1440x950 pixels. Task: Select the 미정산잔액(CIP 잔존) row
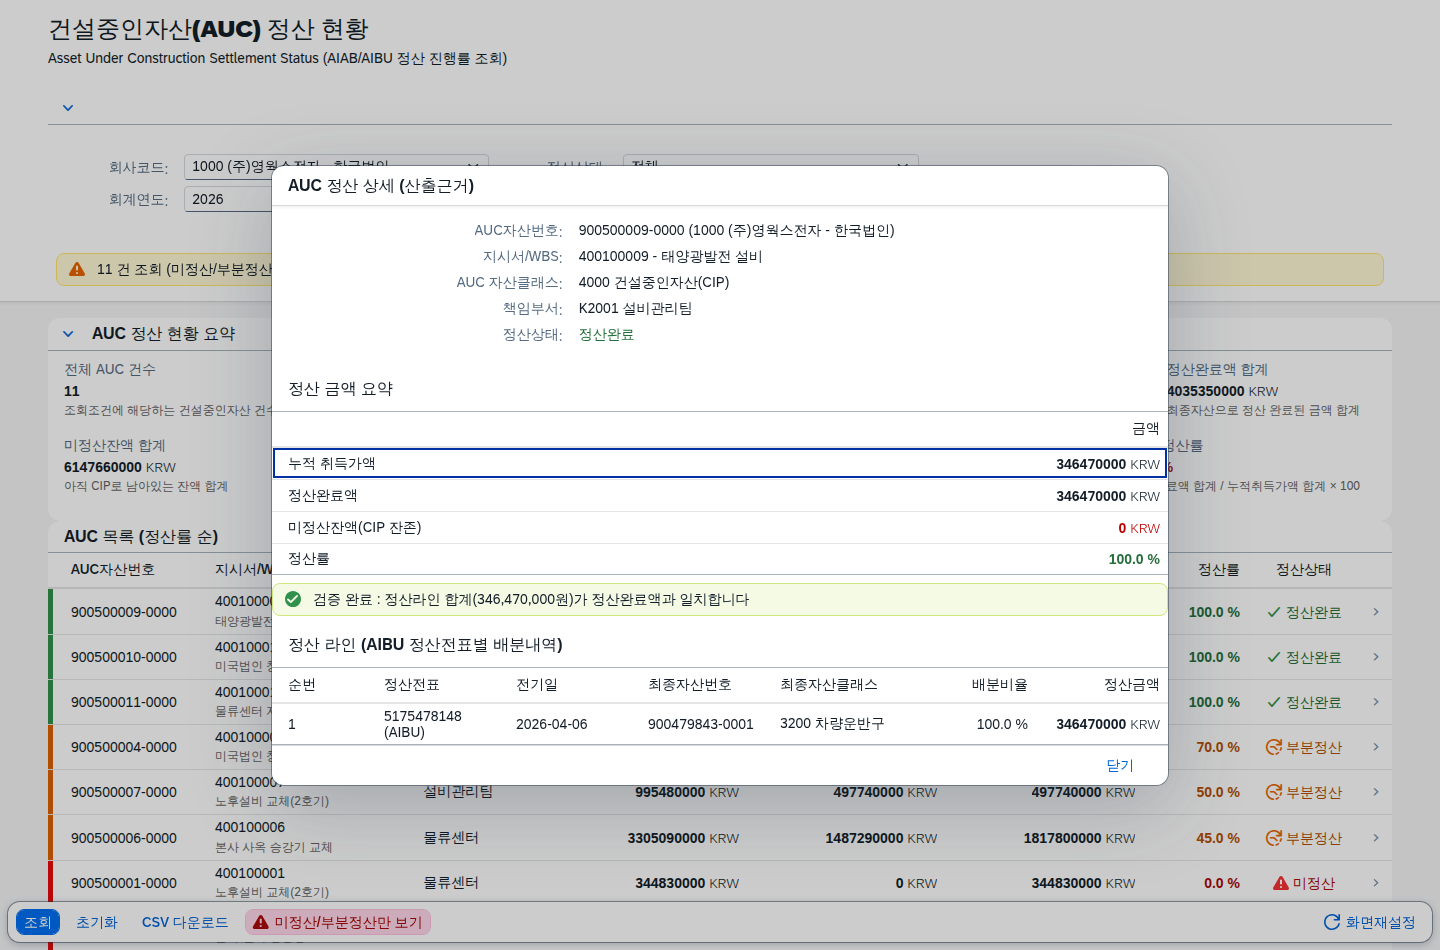[720, 528]
